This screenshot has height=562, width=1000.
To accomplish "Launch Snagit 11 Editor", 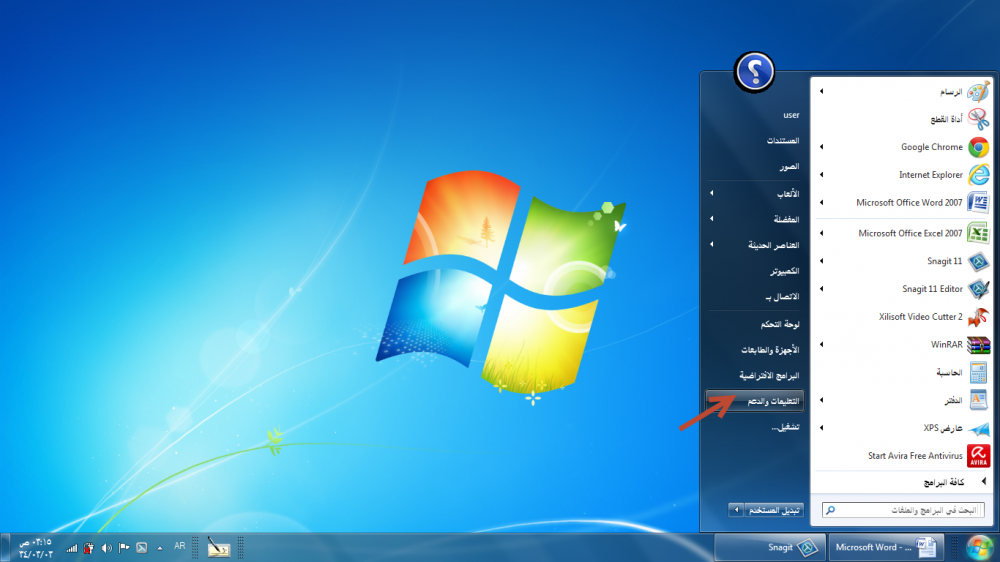I will [932, 289].
